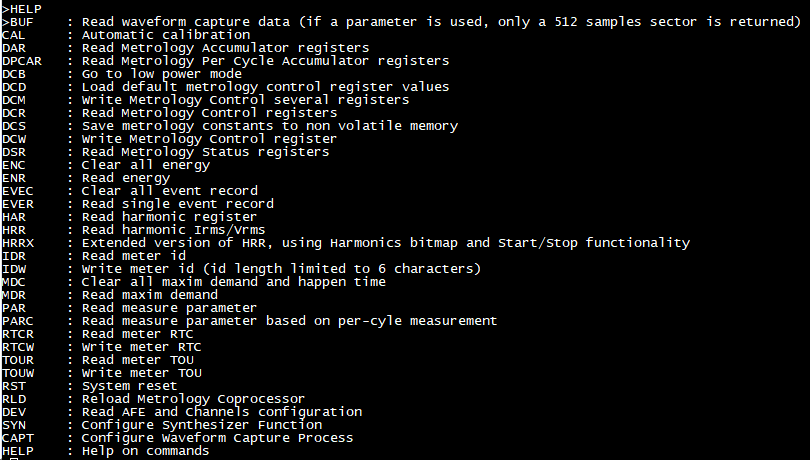Click 'Go to low power mode' text
Viewport: 810px width, 460px height.
point(161,73)
